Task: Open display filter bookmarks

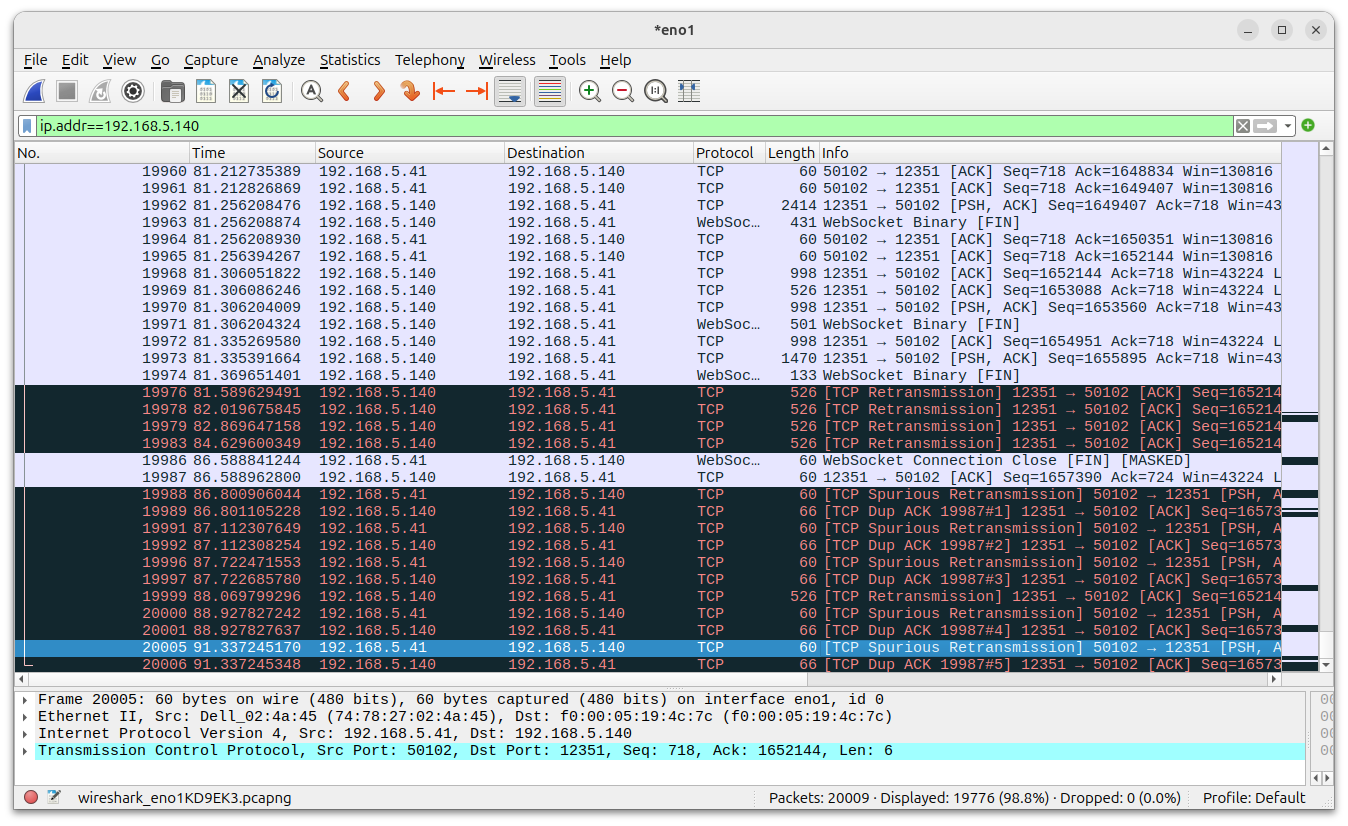Action: coord(28,126)
